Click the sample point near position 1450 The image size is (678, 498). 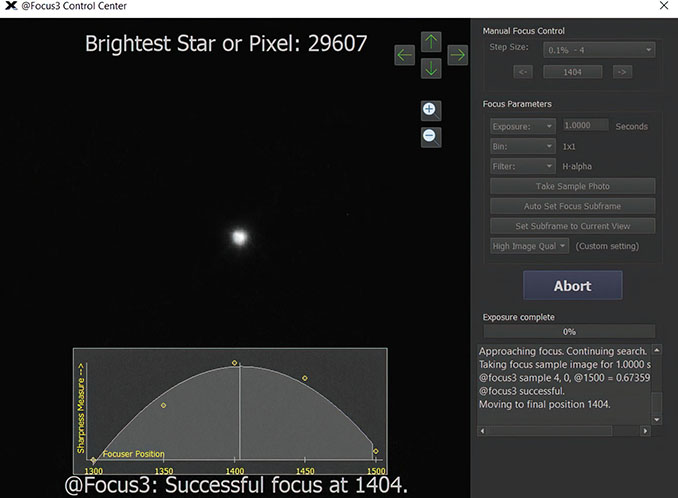tap(305, 378)
